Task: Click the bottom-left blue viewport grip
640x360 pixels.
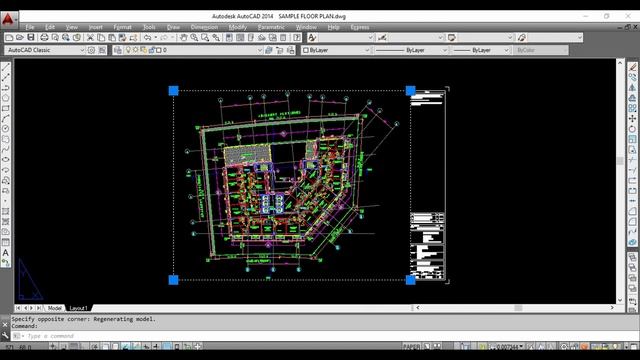Action: (x=173, y=280)
